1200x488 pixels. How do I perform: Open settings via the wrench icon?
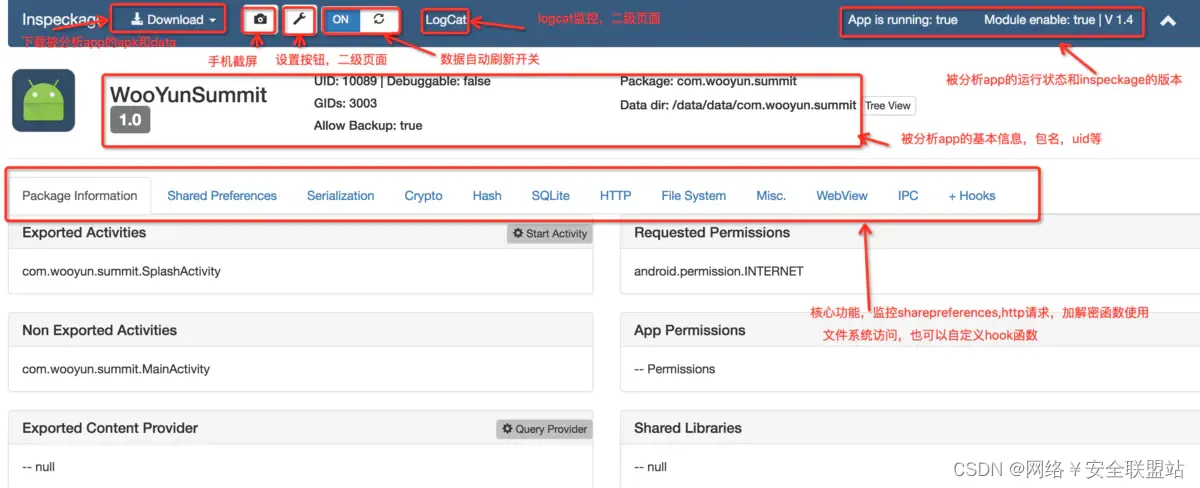pyautogui.click(x=299, y=20)
